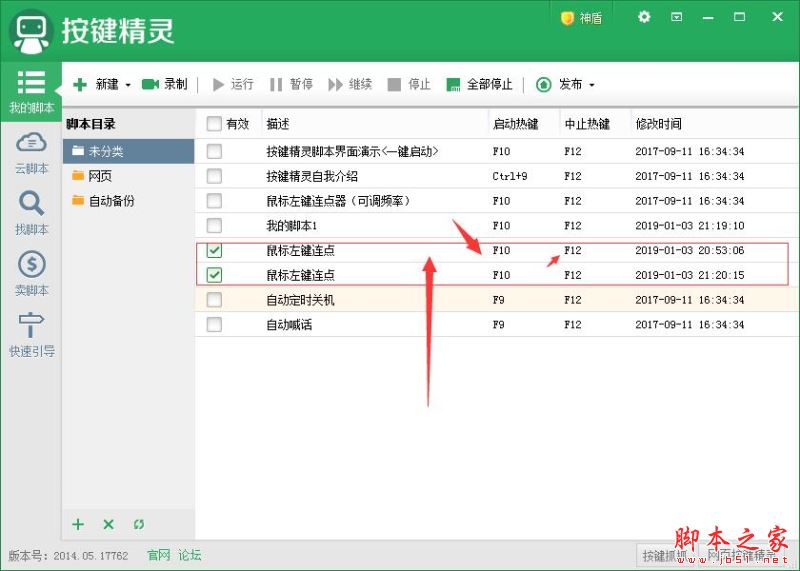Open the 论坛 forum link

[190, 555]
